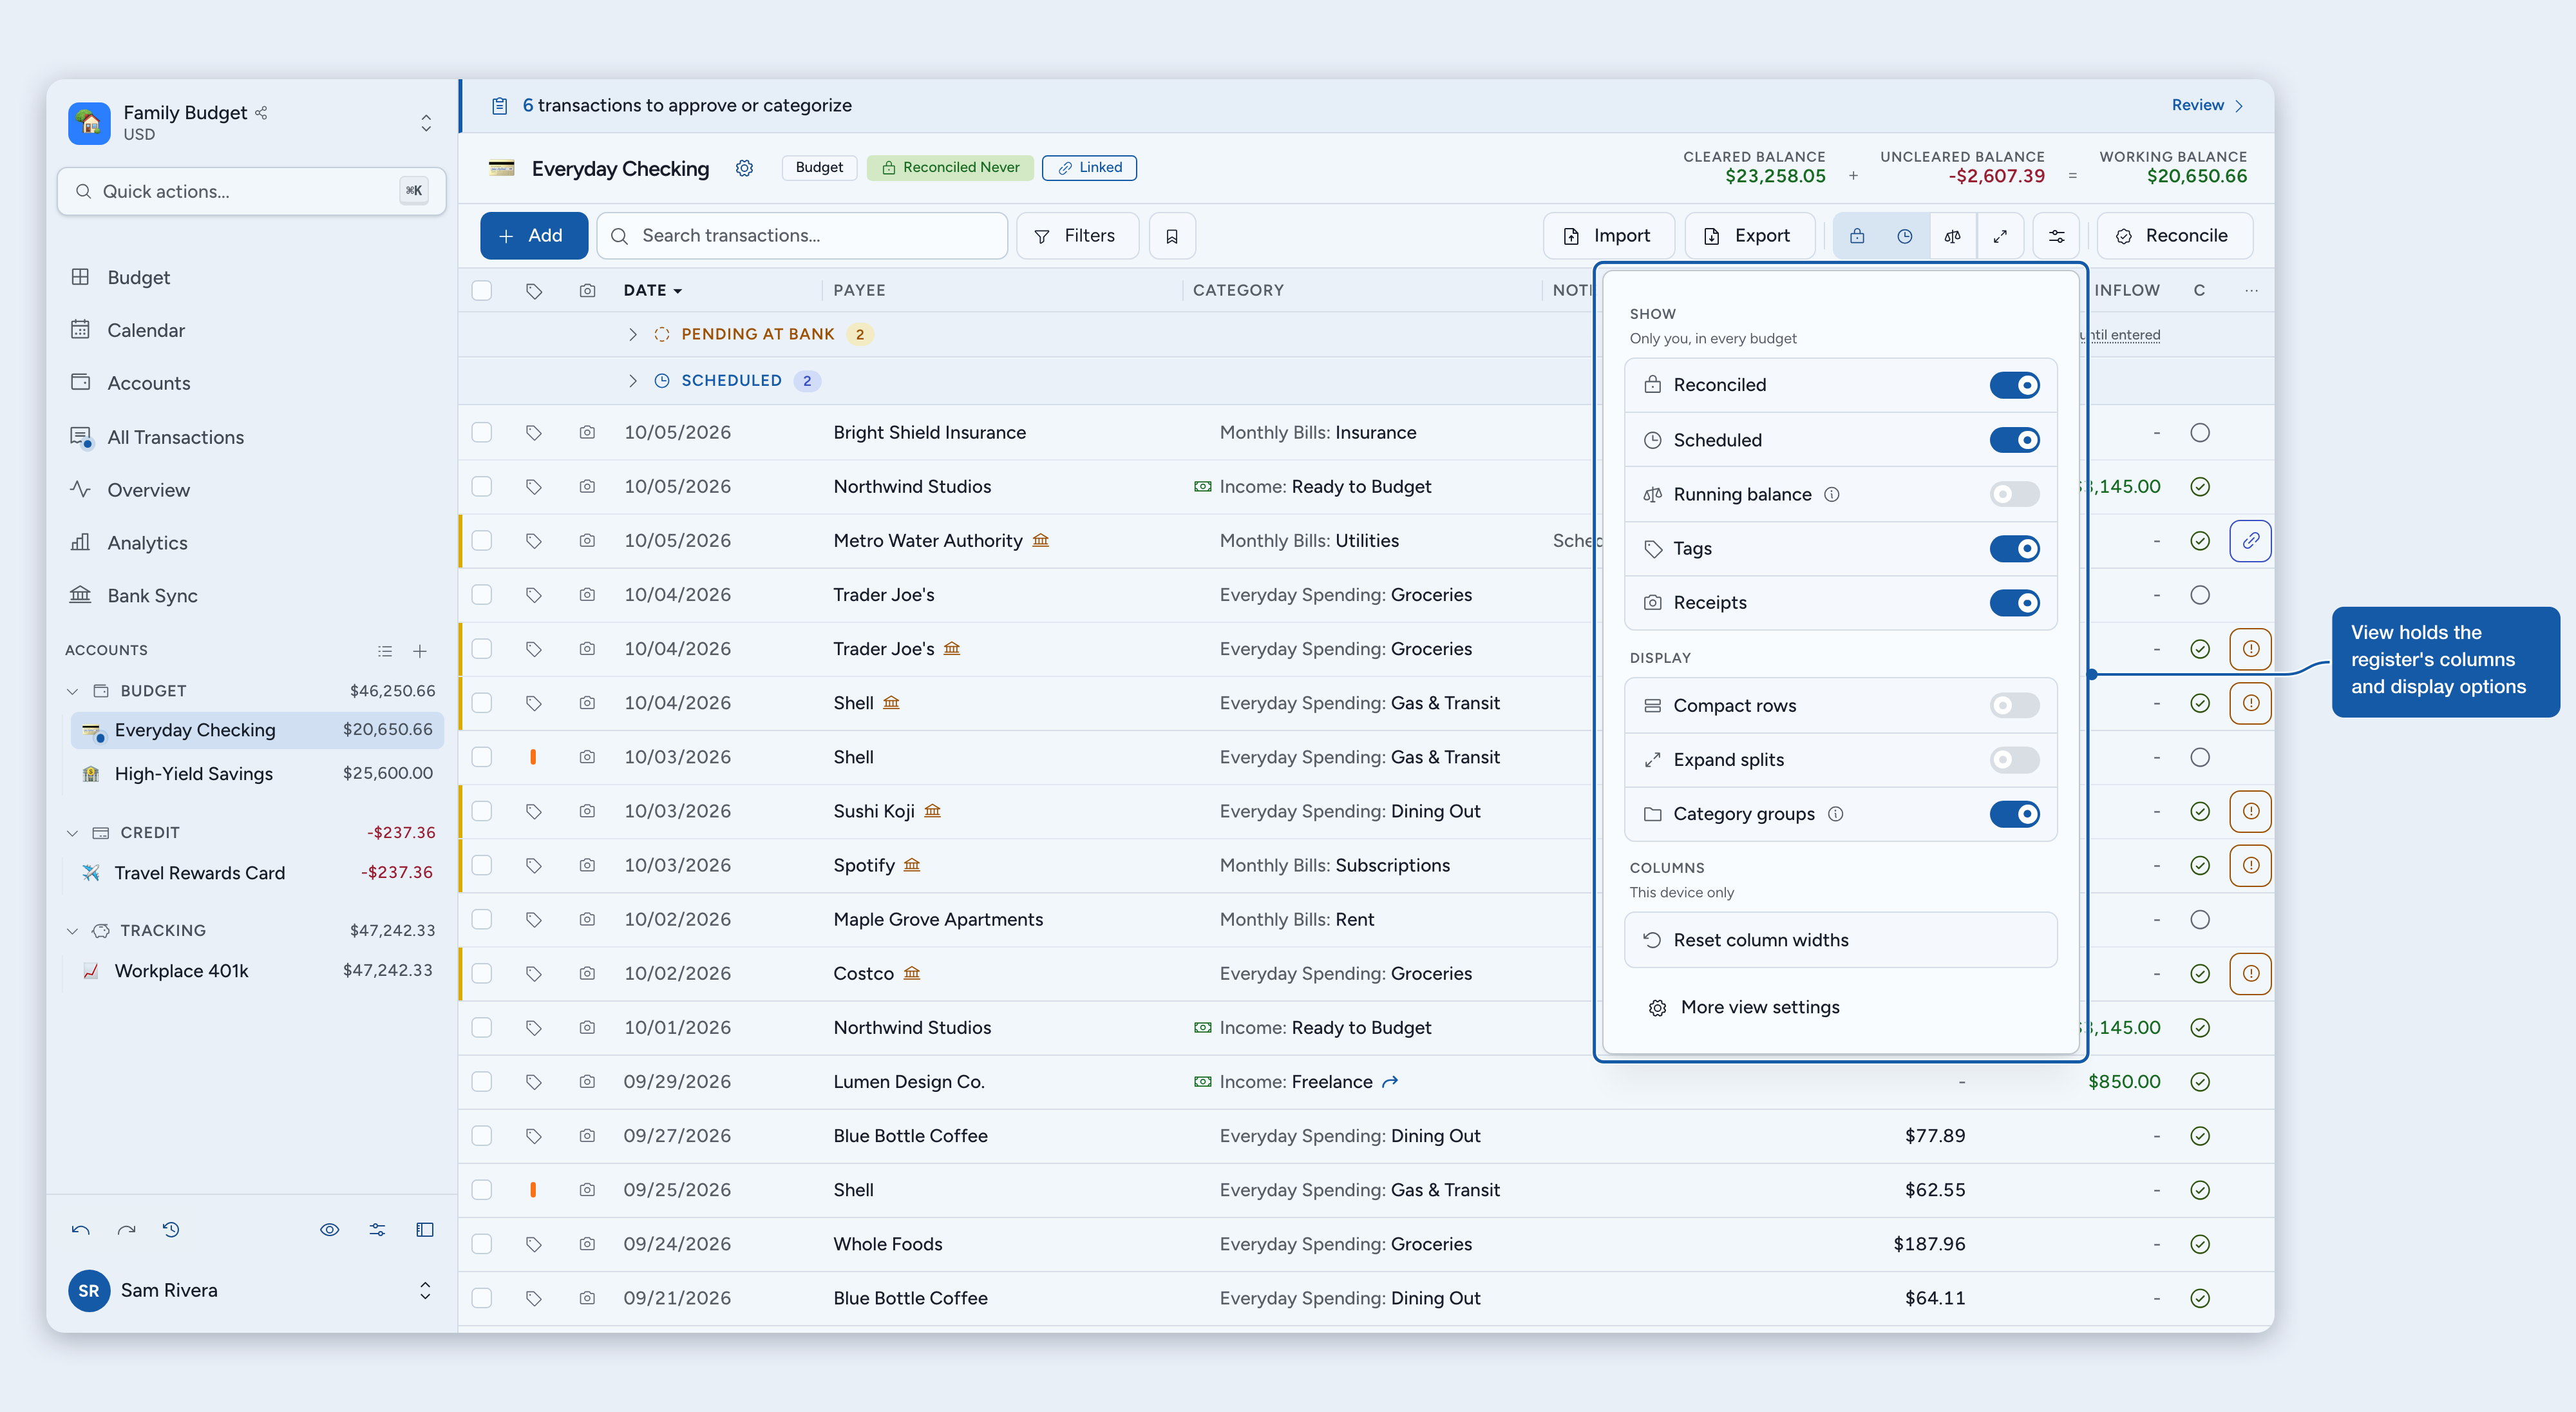Click the Export button
This screenshot has height=1412, width=2576.
coord(1749,236)
